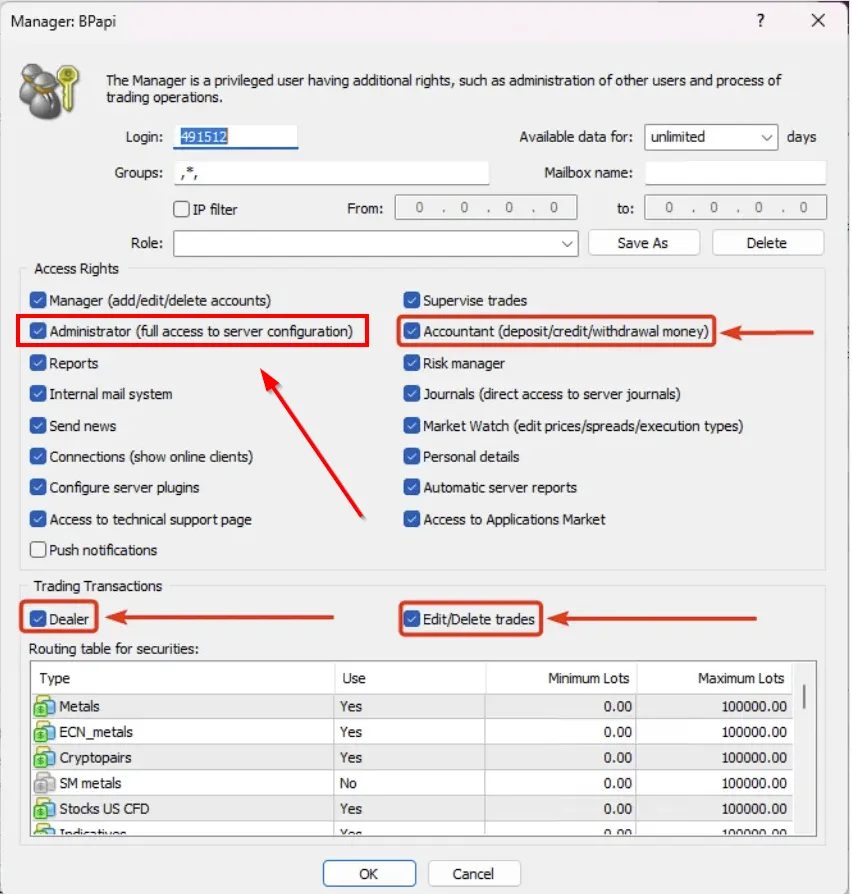852x894 pixels.
Task: Click the Stocks US CFD icon
Action: click(46, 808)
